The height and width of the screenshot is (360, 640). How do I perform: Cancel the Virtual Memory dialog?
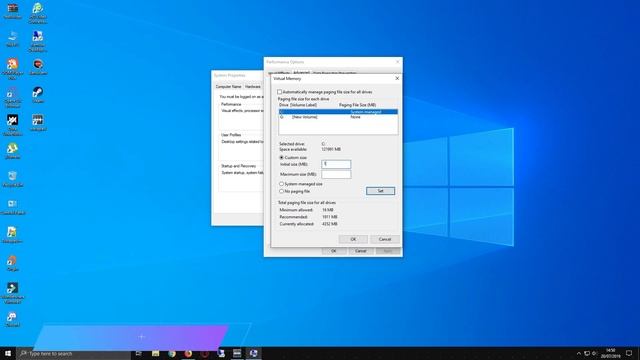click(384, 239)
